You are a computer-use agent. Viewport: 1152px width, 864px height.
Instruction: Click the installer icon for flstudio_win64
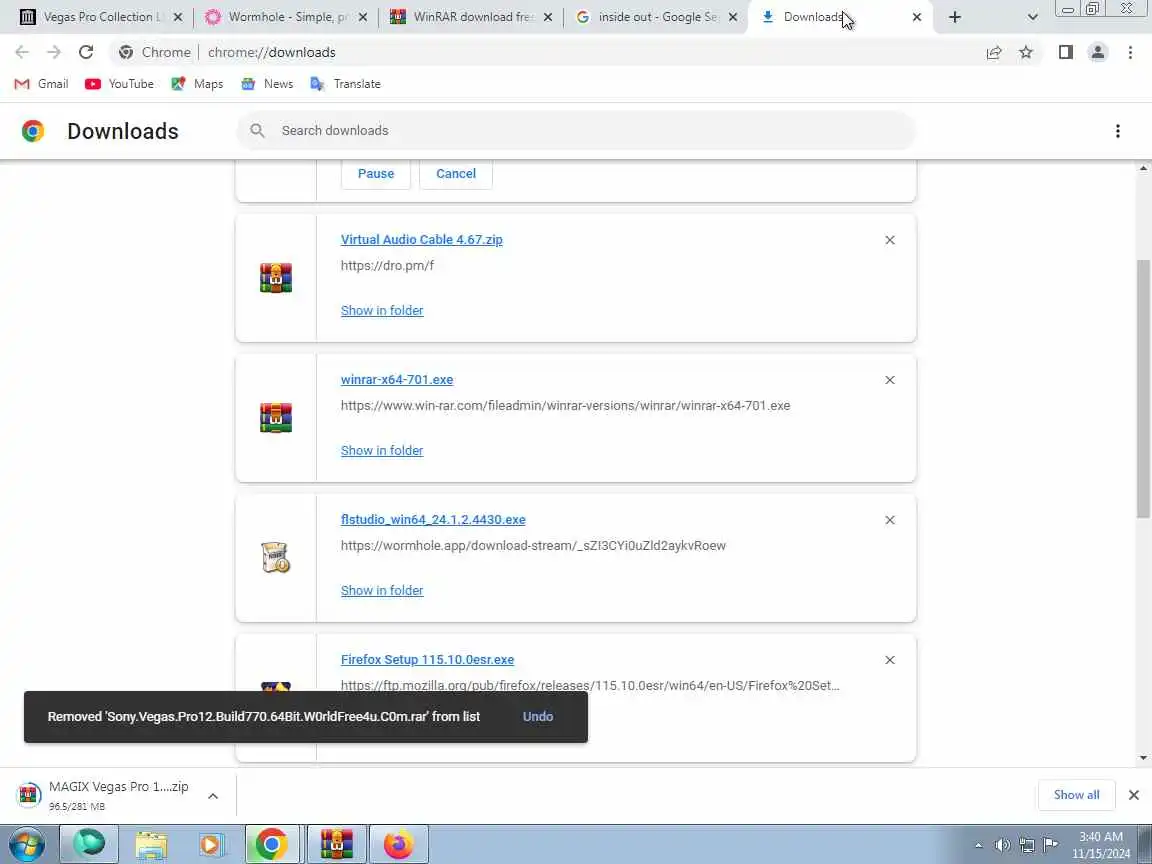[x=276, y=558]
